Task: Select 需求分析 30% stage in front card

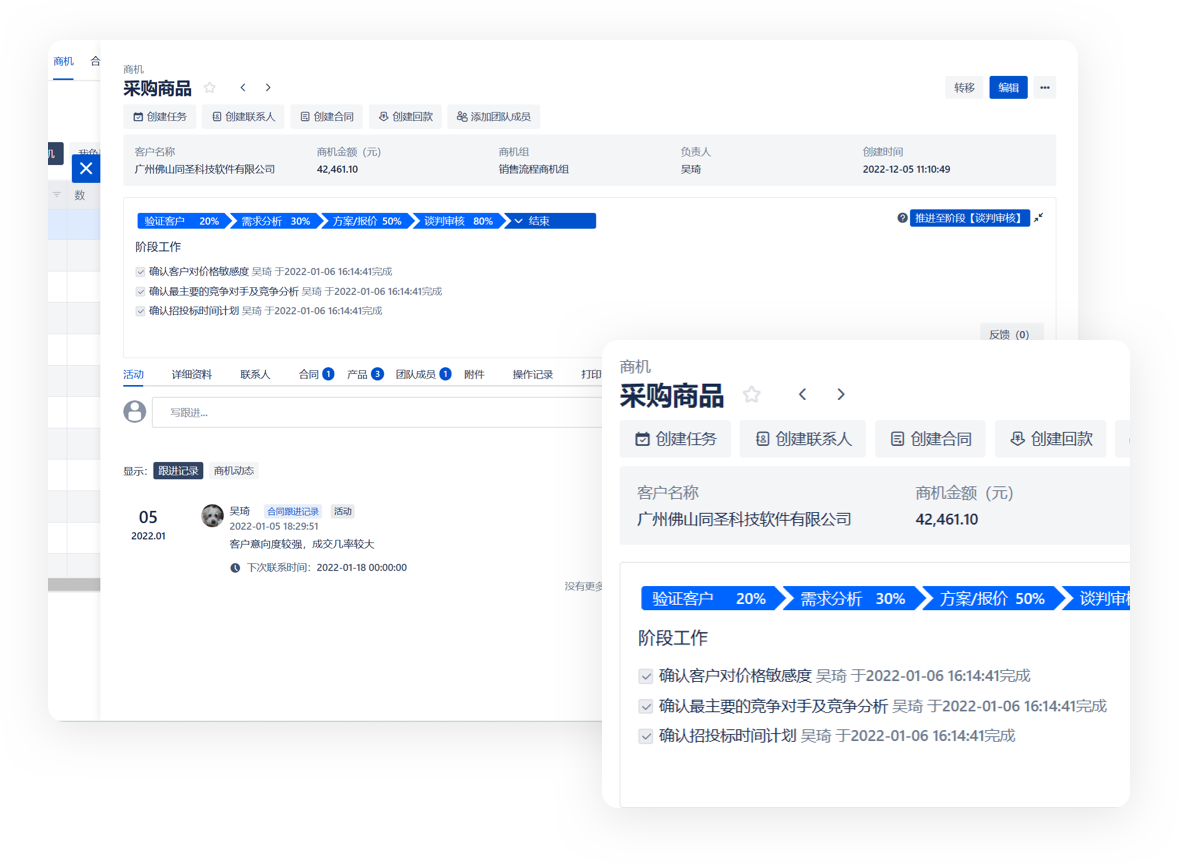Action: tap(851, 599)
